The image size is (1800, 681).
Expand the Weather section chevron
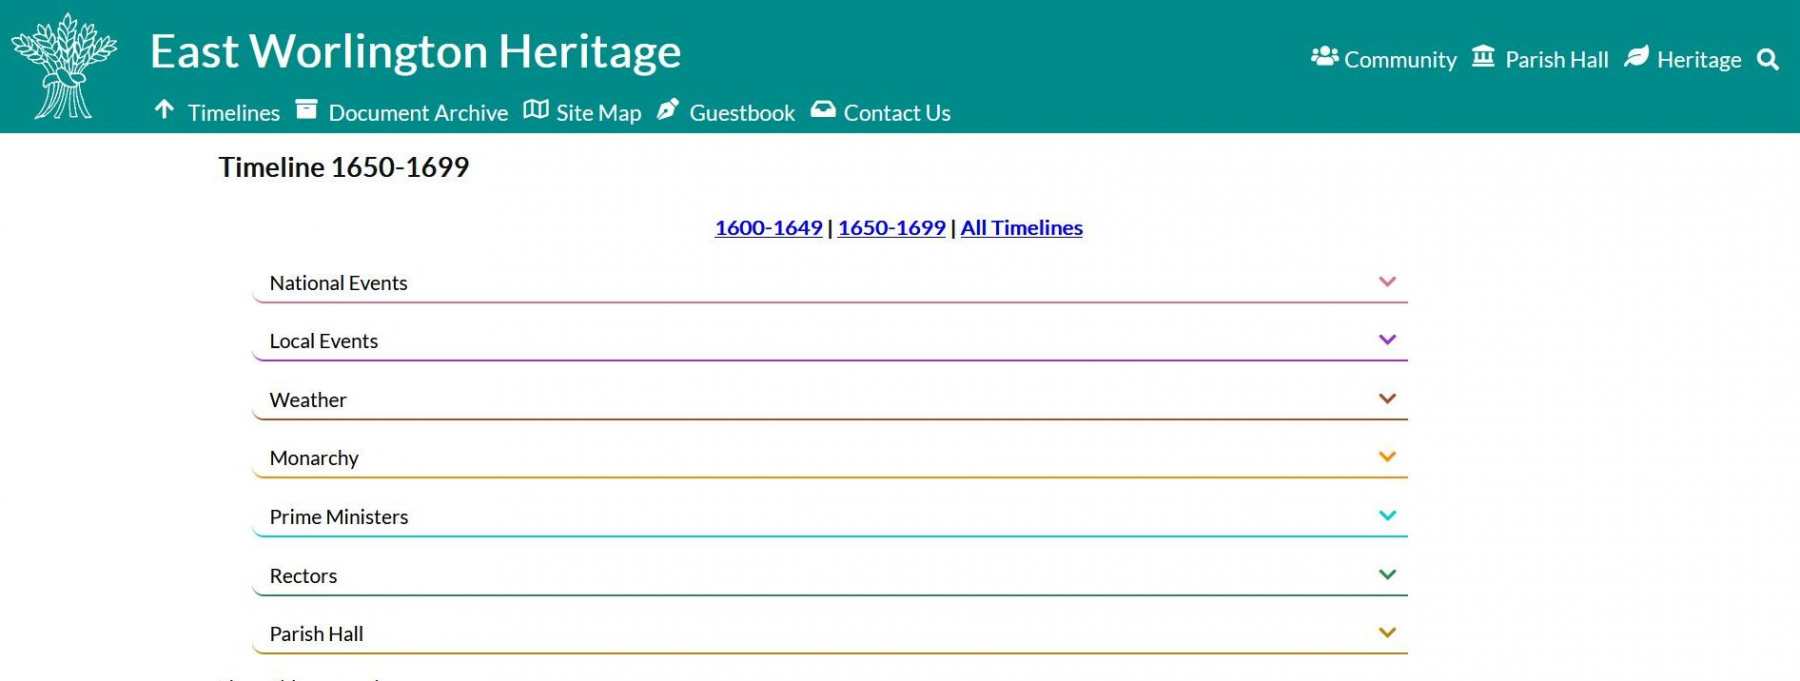1387,399
